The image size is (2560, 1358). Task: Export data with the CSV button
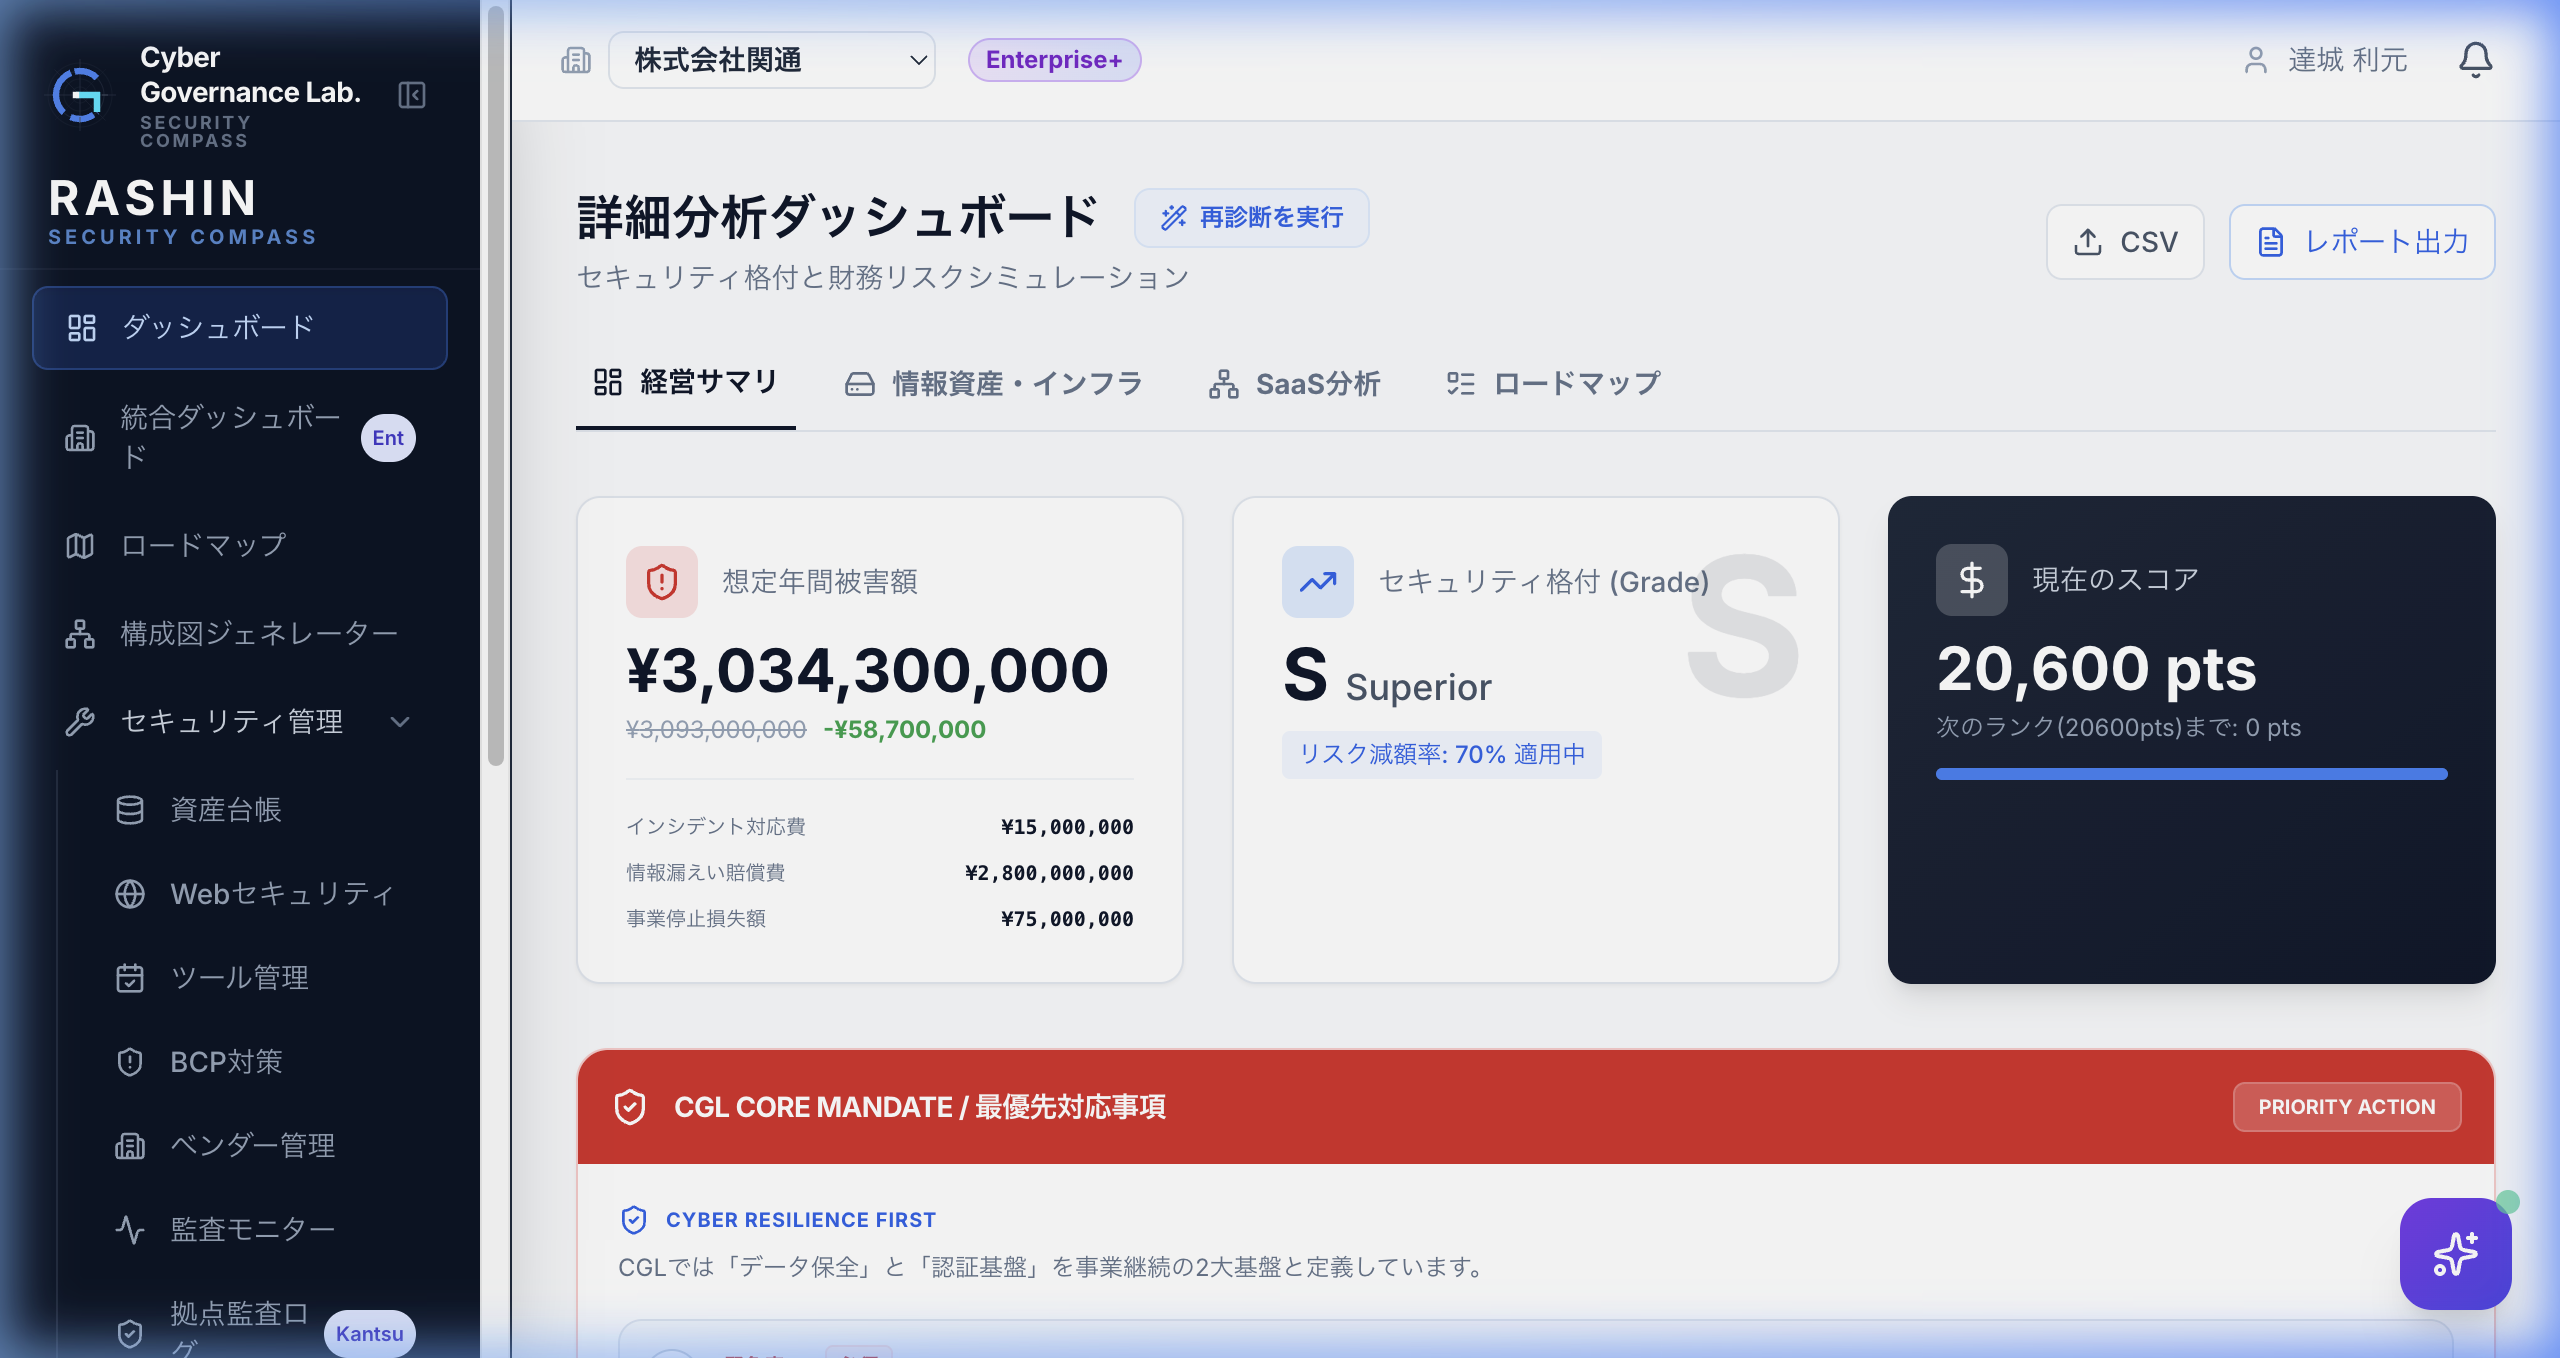click(2125, 242)
